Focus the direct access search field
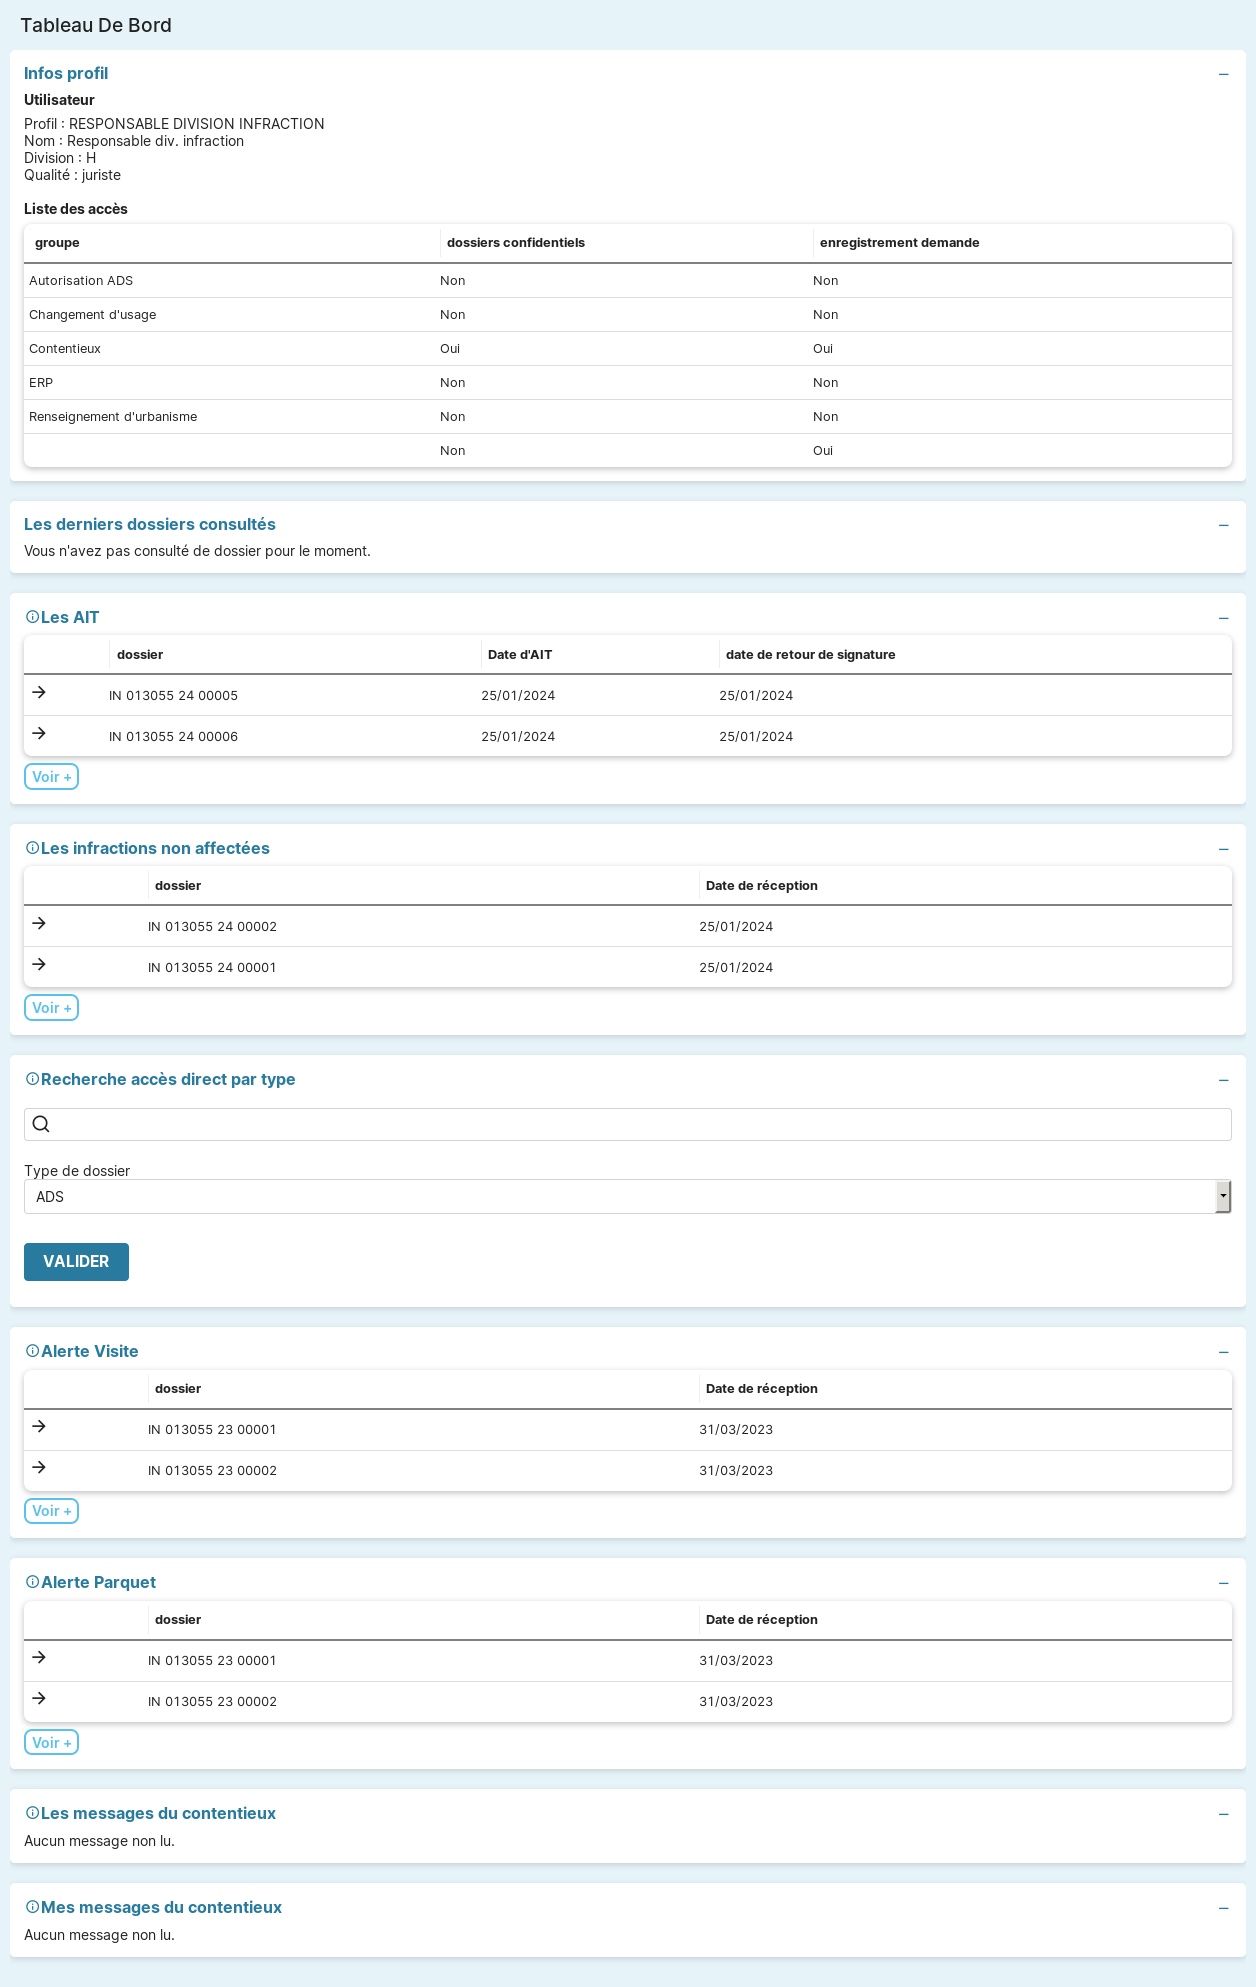 [640, 1124]
